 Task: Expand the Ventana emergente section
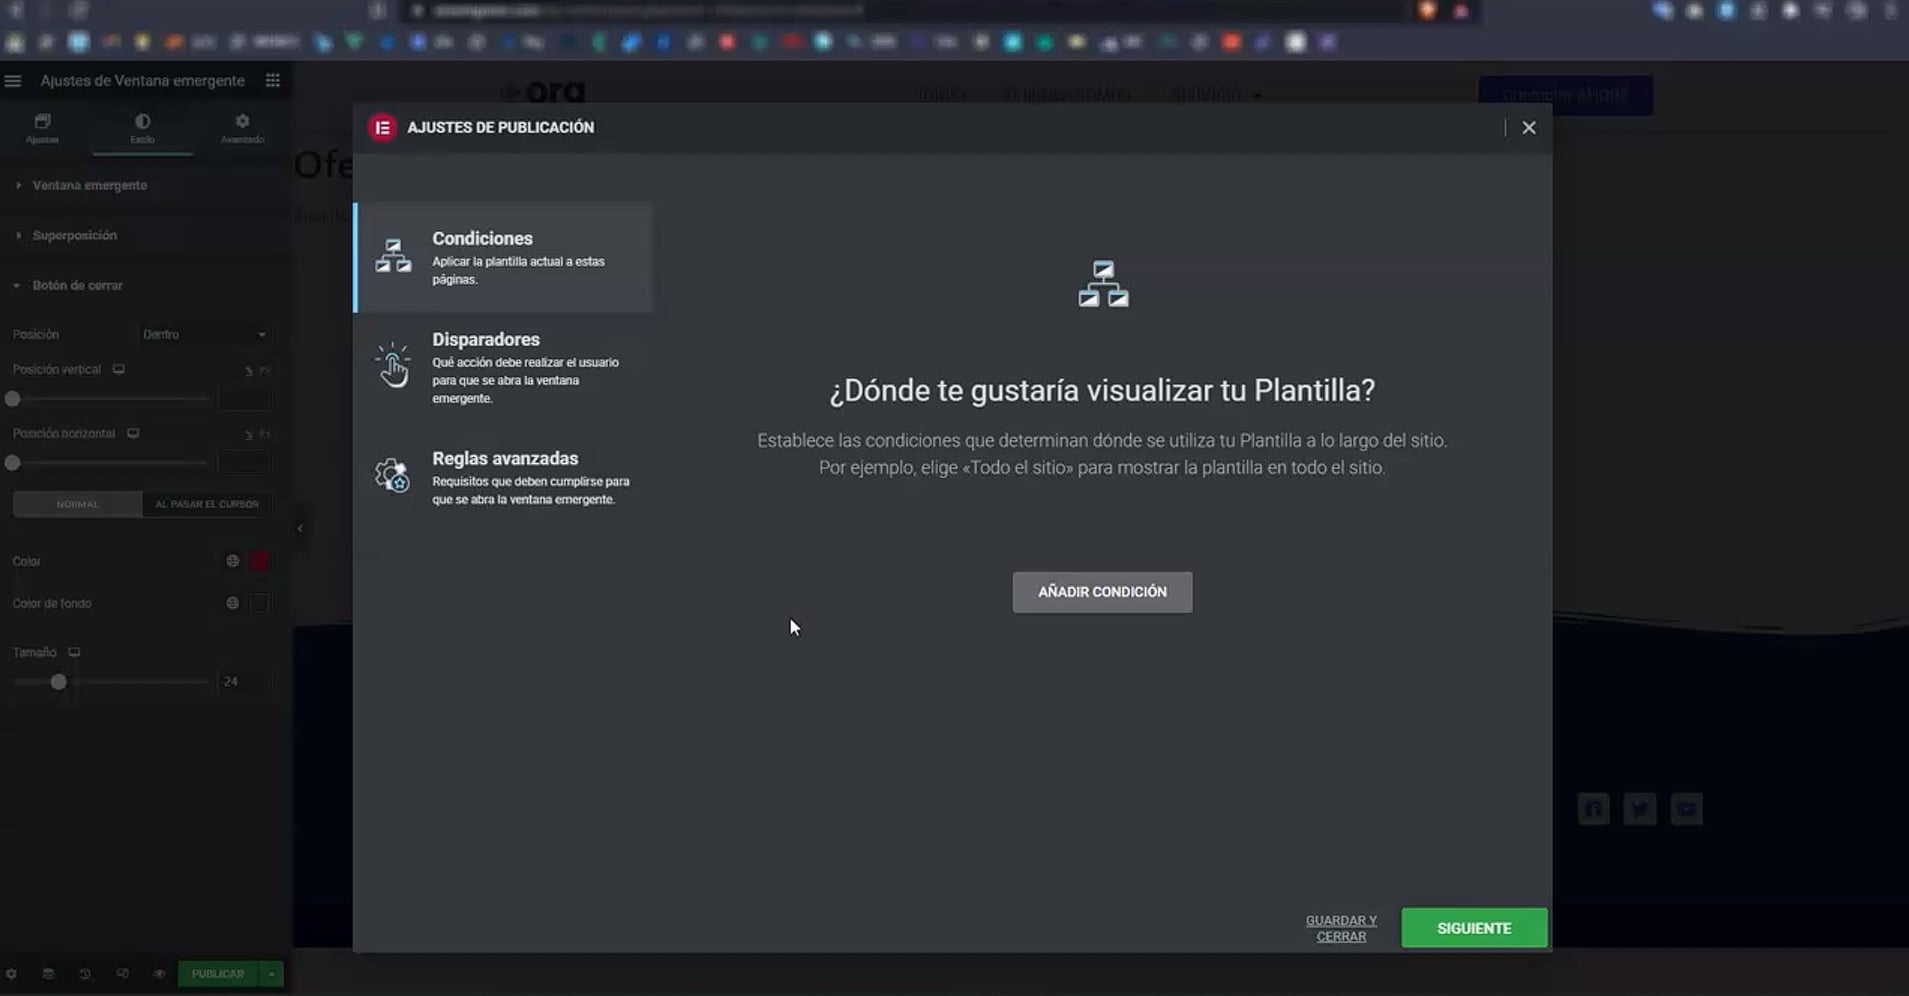[x=89, y=186]
